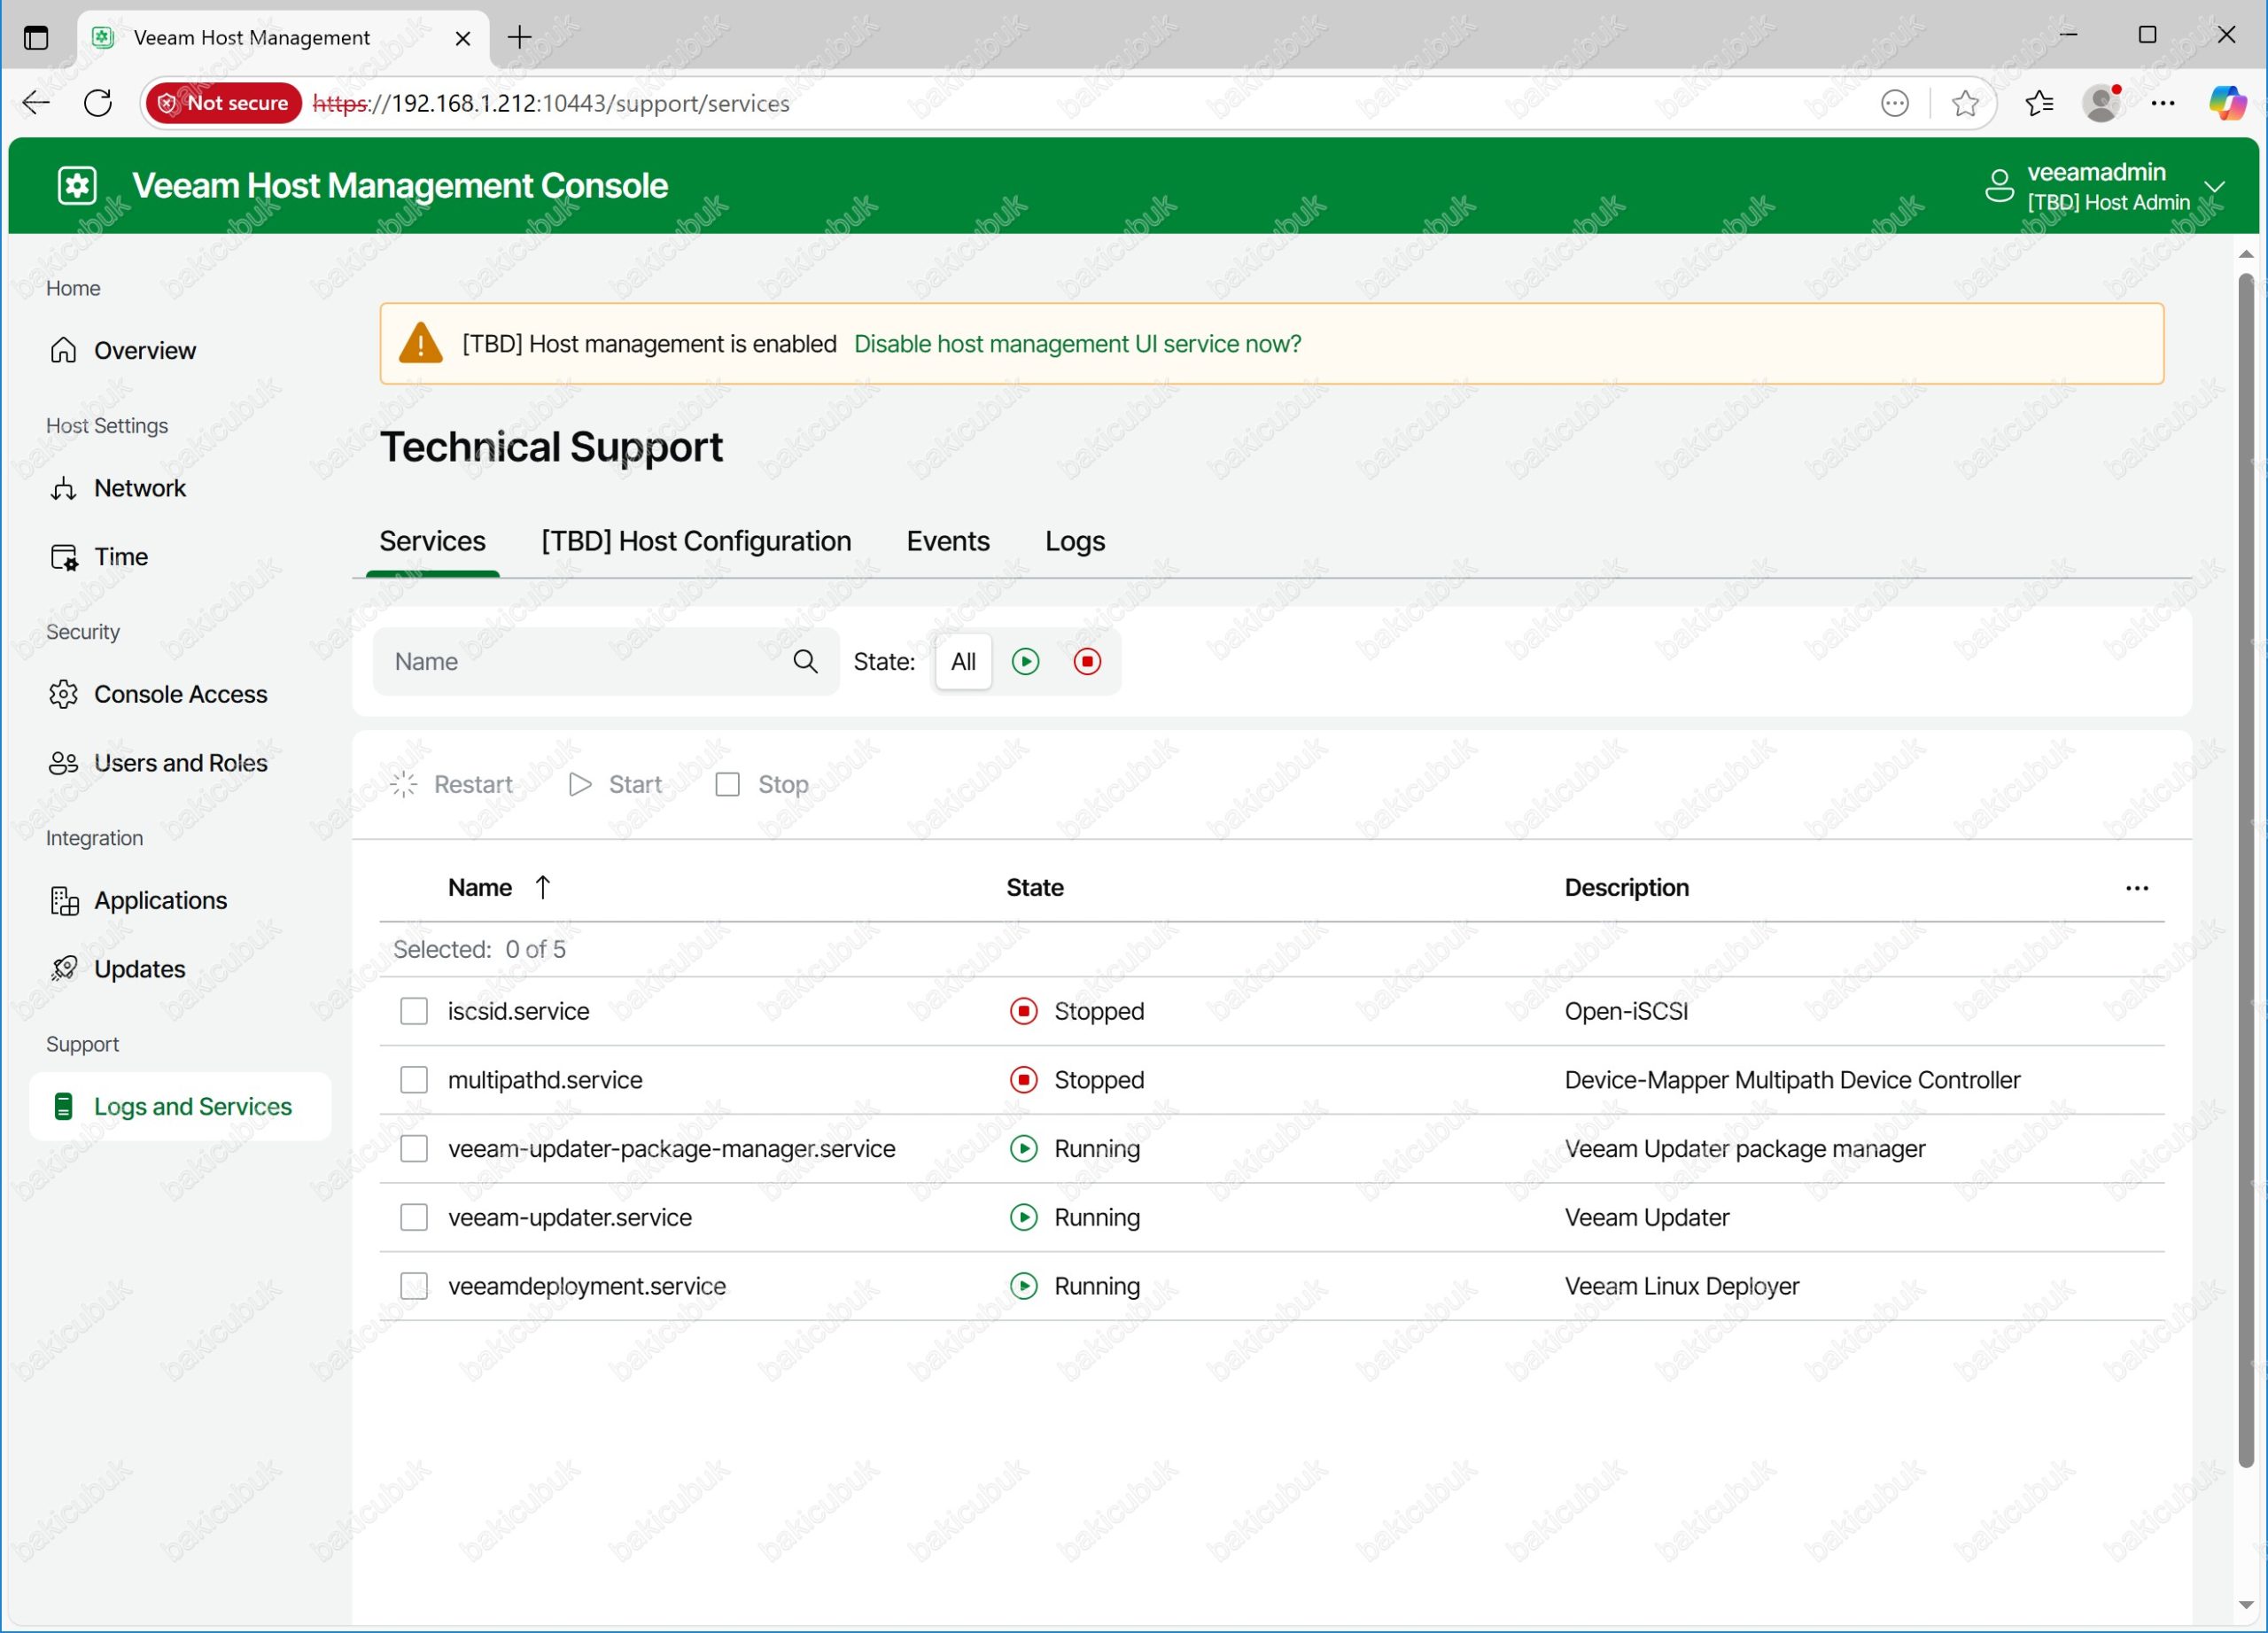Click the address bar circled ellipsis icon

1894,103
